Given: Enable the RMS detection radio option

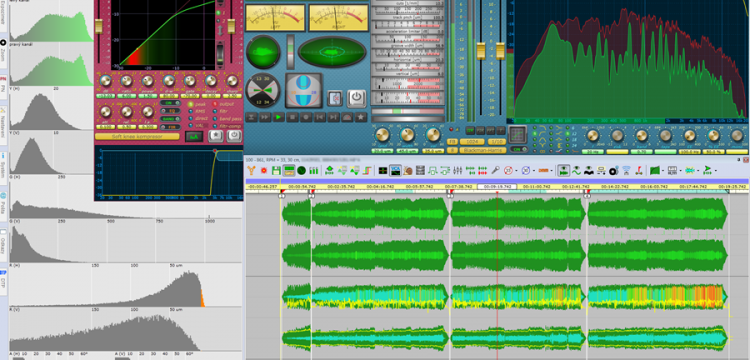Looking at the screenshot, I should click(190, 111).
